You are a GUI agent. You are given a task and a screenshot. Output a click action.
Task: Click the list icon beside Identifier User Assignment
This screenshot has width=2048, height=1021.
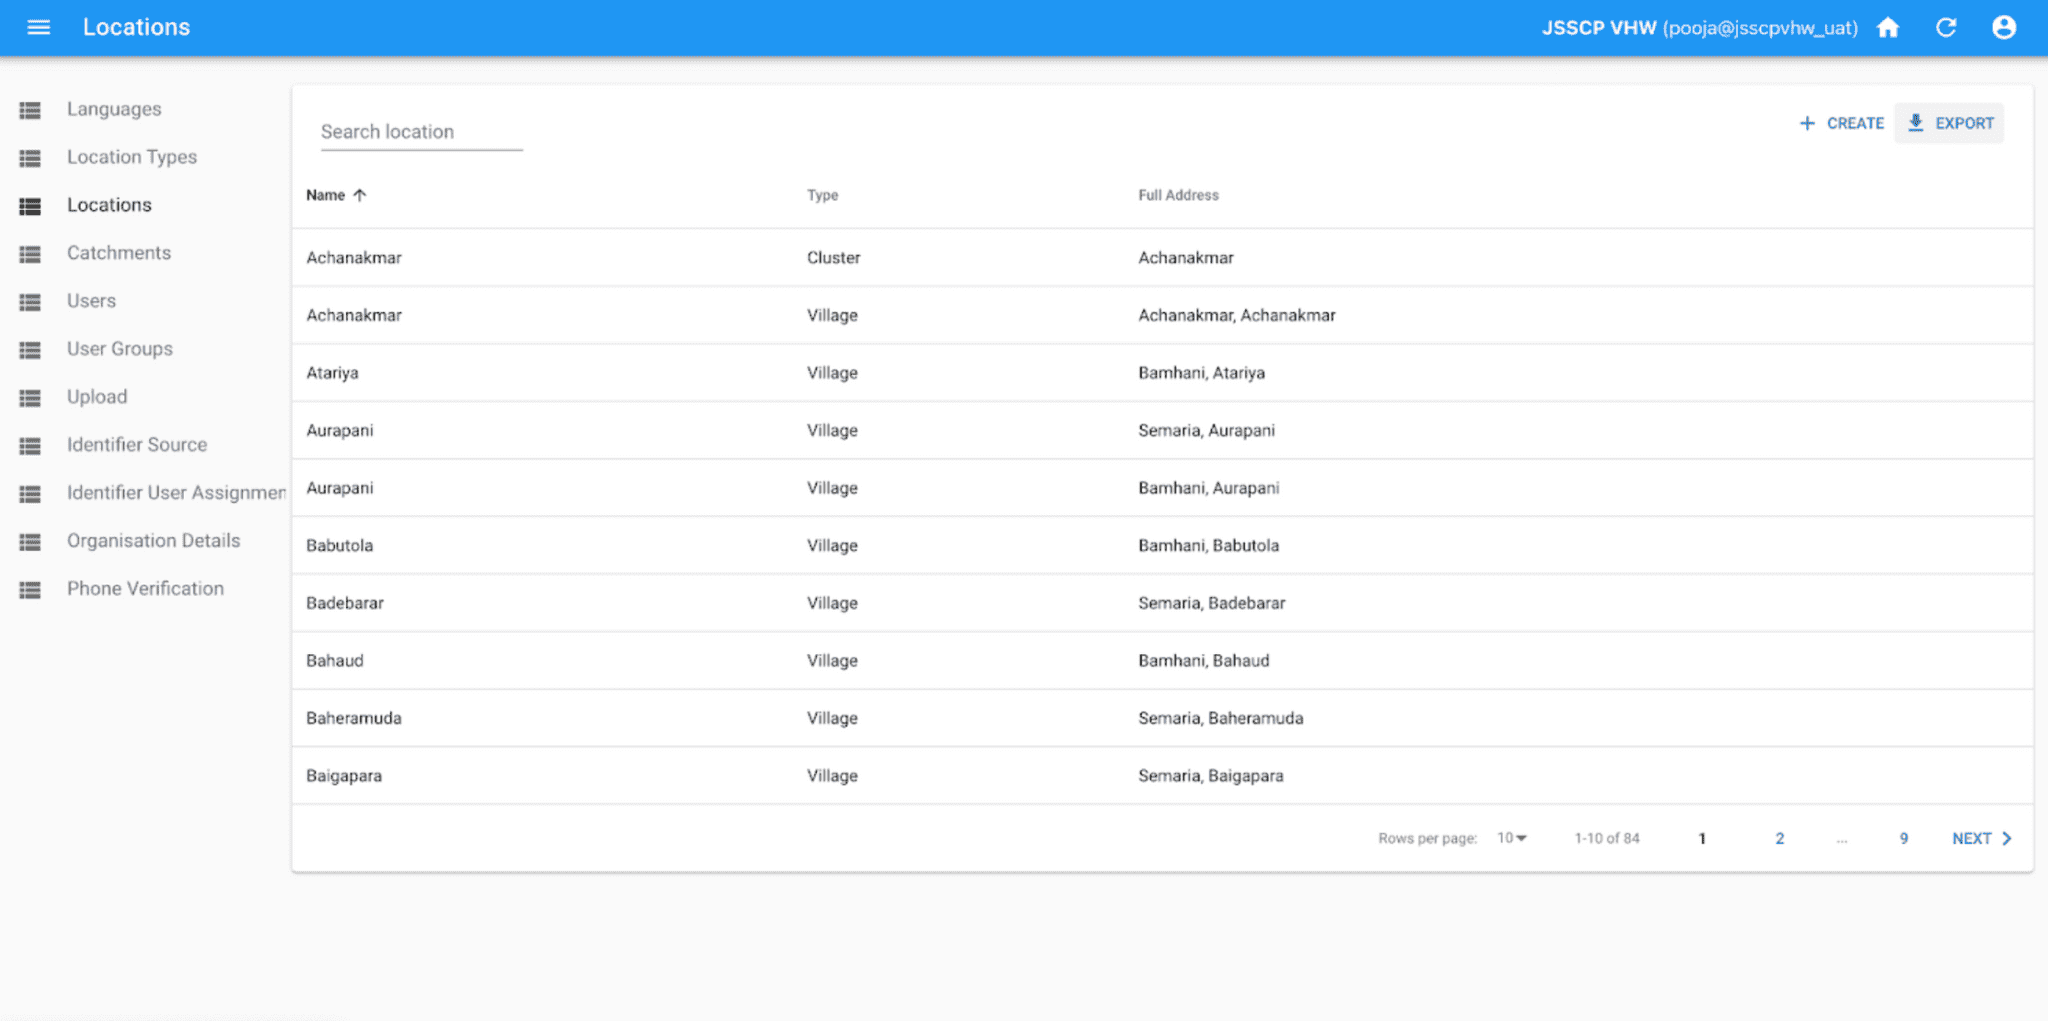coord(30,494)
